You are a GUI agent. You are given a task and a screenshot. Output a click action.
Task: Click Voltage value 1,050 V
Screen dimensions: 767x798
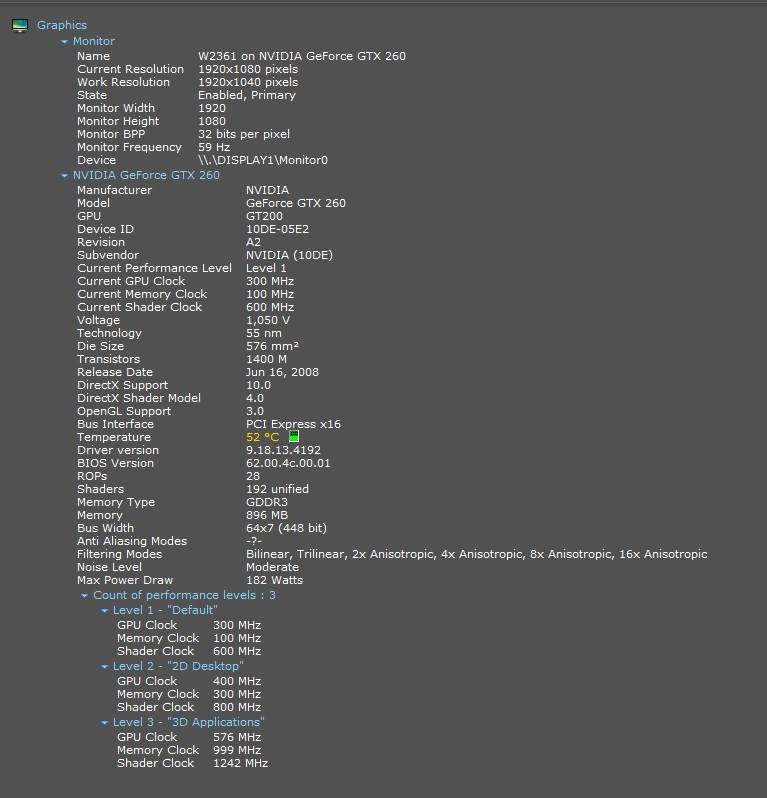[268, 320]
